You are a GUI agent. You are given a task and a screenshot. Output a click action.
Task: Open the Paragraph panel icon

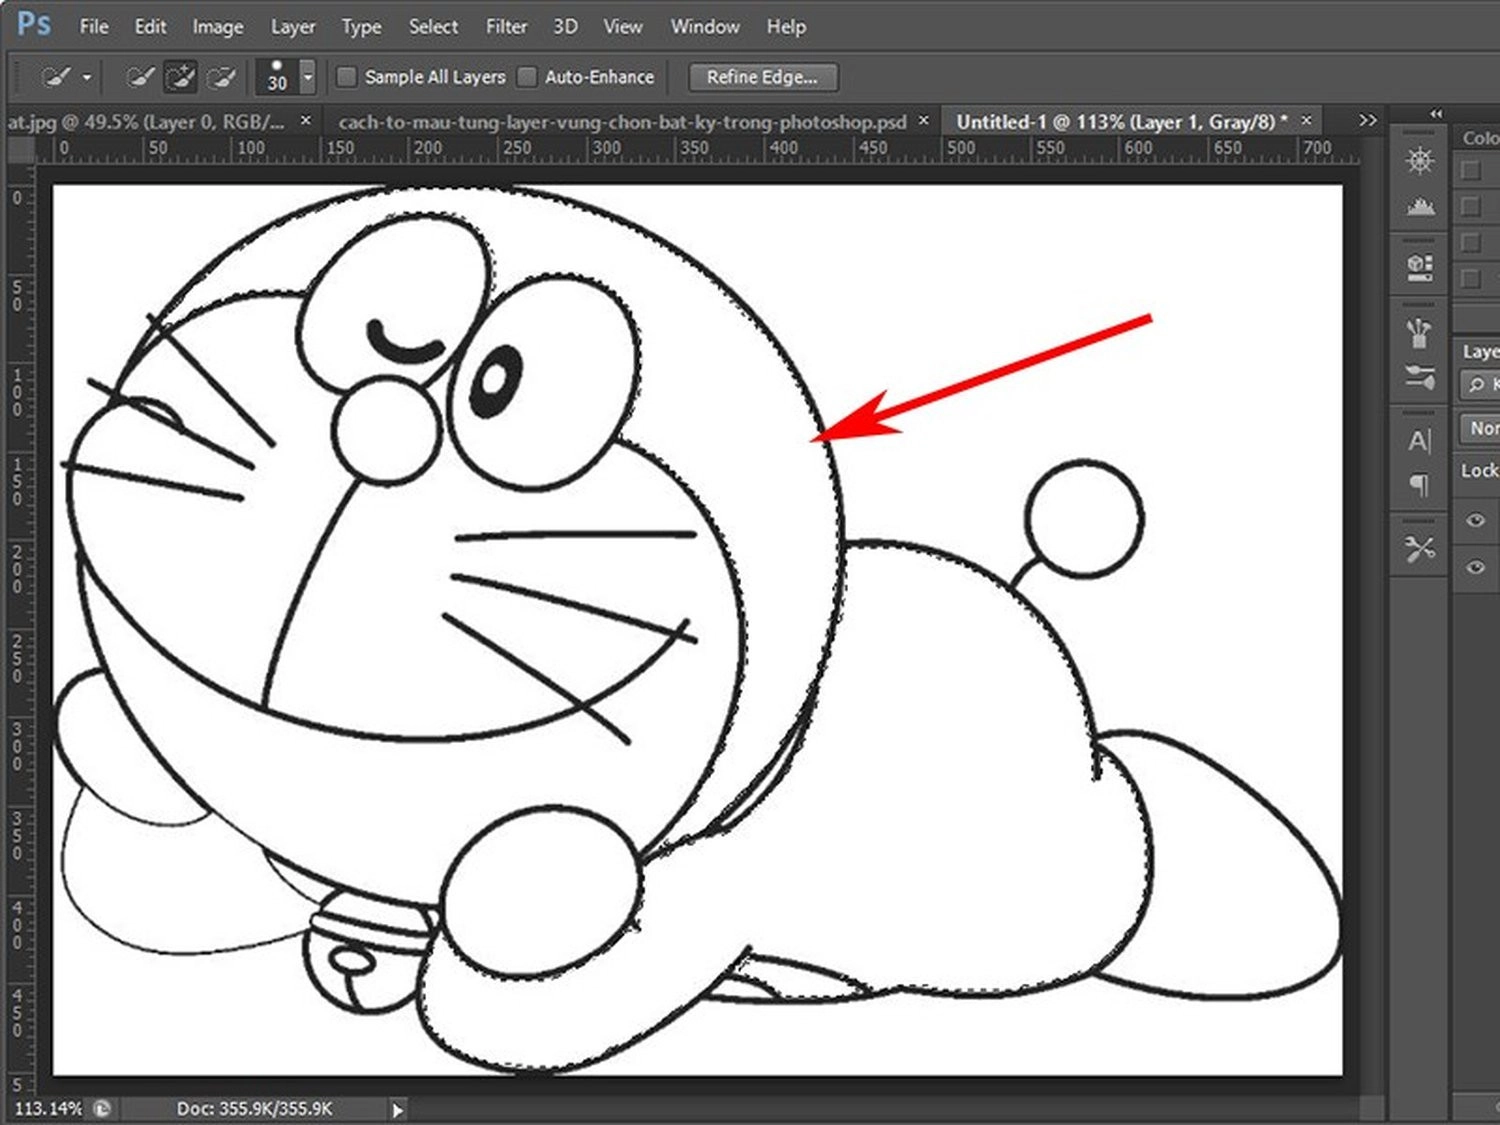[1419, 486]
